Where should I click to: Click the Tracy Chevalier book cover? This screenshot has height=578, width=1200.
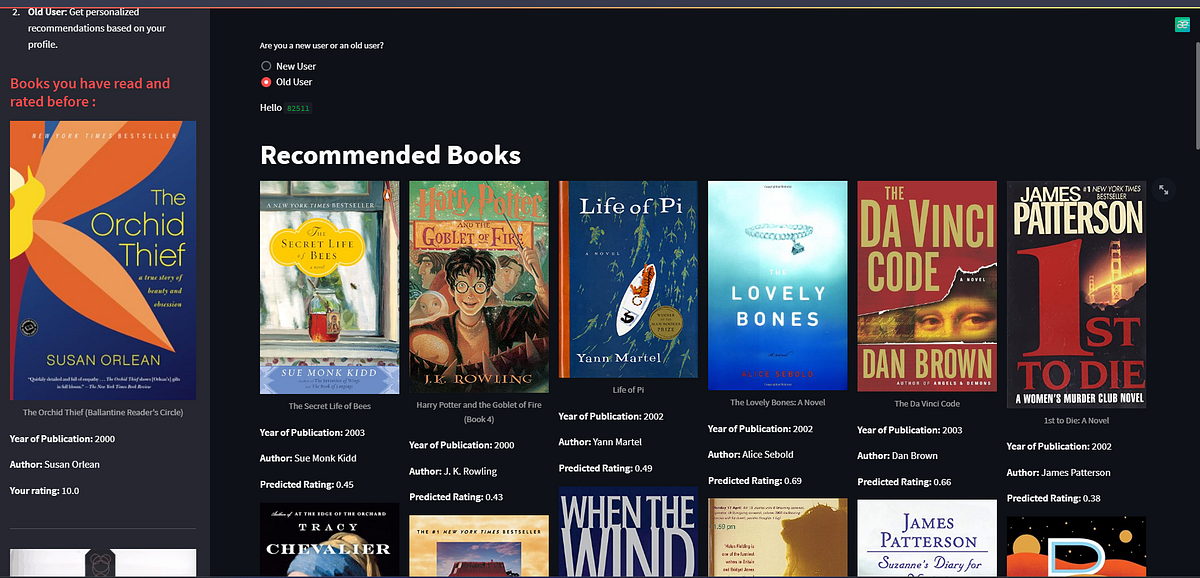click(x=329, y=540)
